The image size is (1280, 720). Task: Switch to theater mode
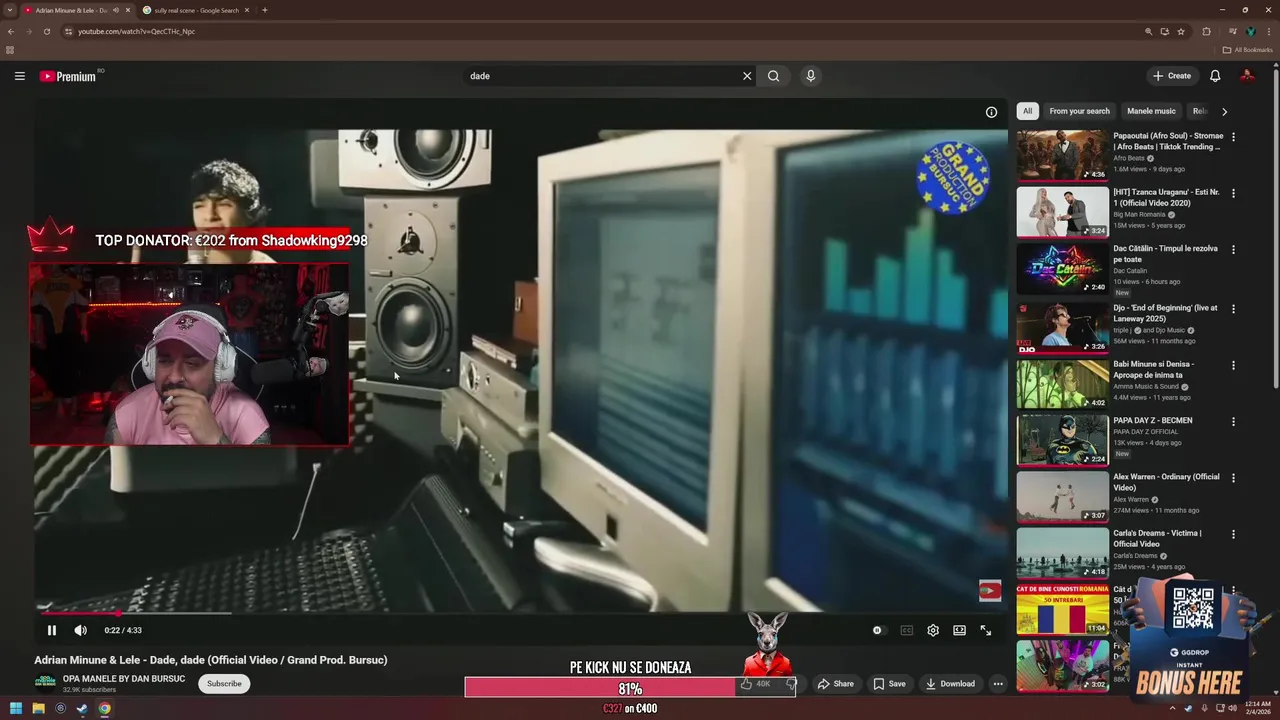point(959,630)
